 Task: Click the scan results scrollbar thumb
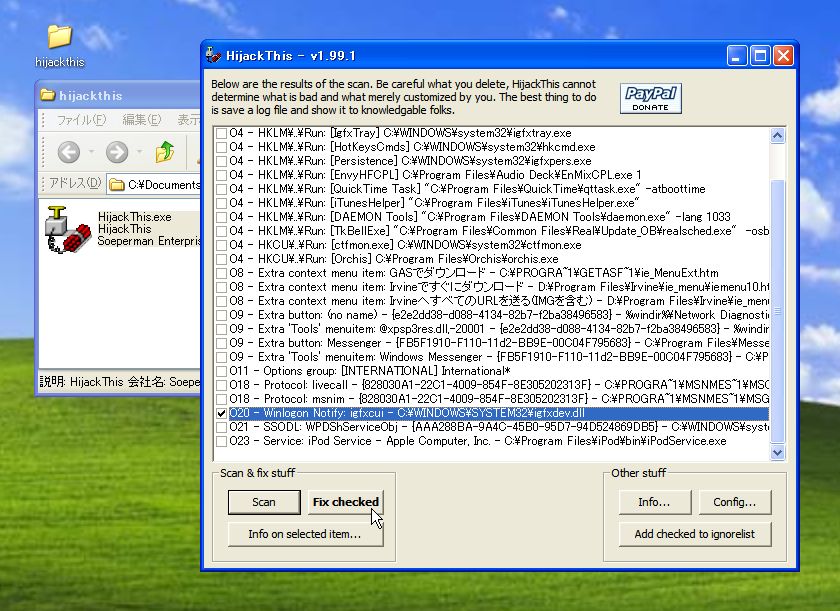[x=777, y=311]
